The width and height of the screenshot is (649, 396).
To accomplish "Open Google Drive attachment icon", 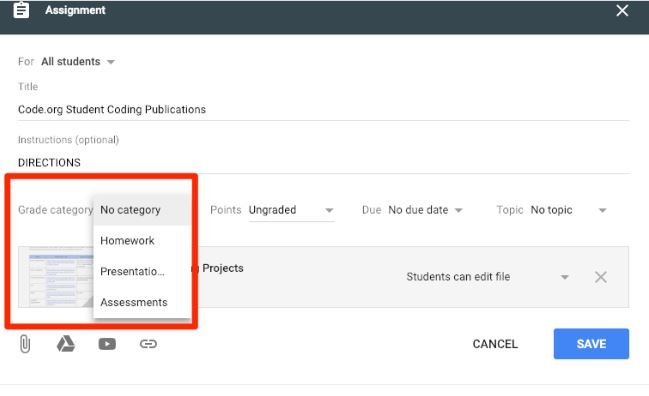I will (x=66, y=344).
